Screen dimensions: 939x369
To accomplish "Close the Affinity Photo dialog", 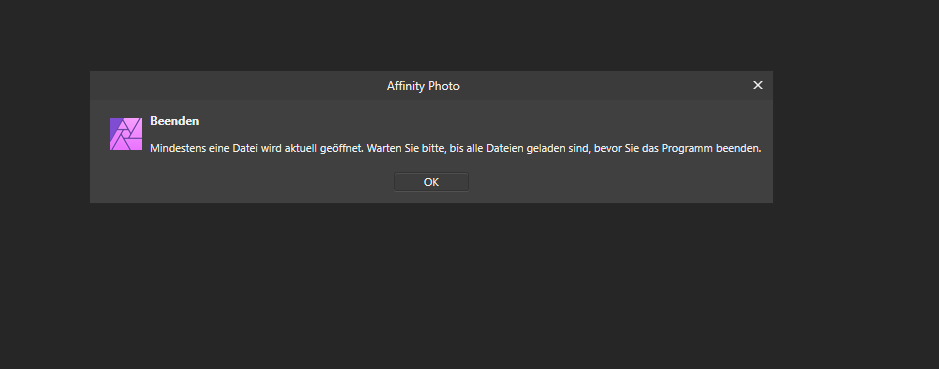I will pyautogui.click(x=758, y=85).
